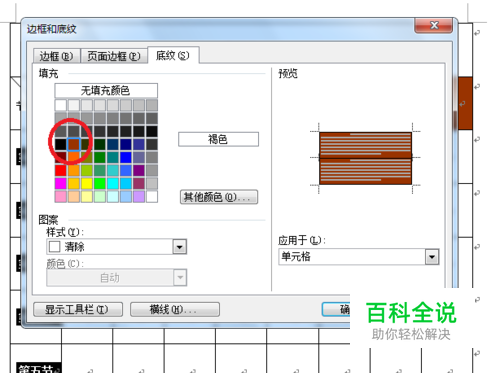
Task: Select the bright red swatch
Action: [61, 170]
